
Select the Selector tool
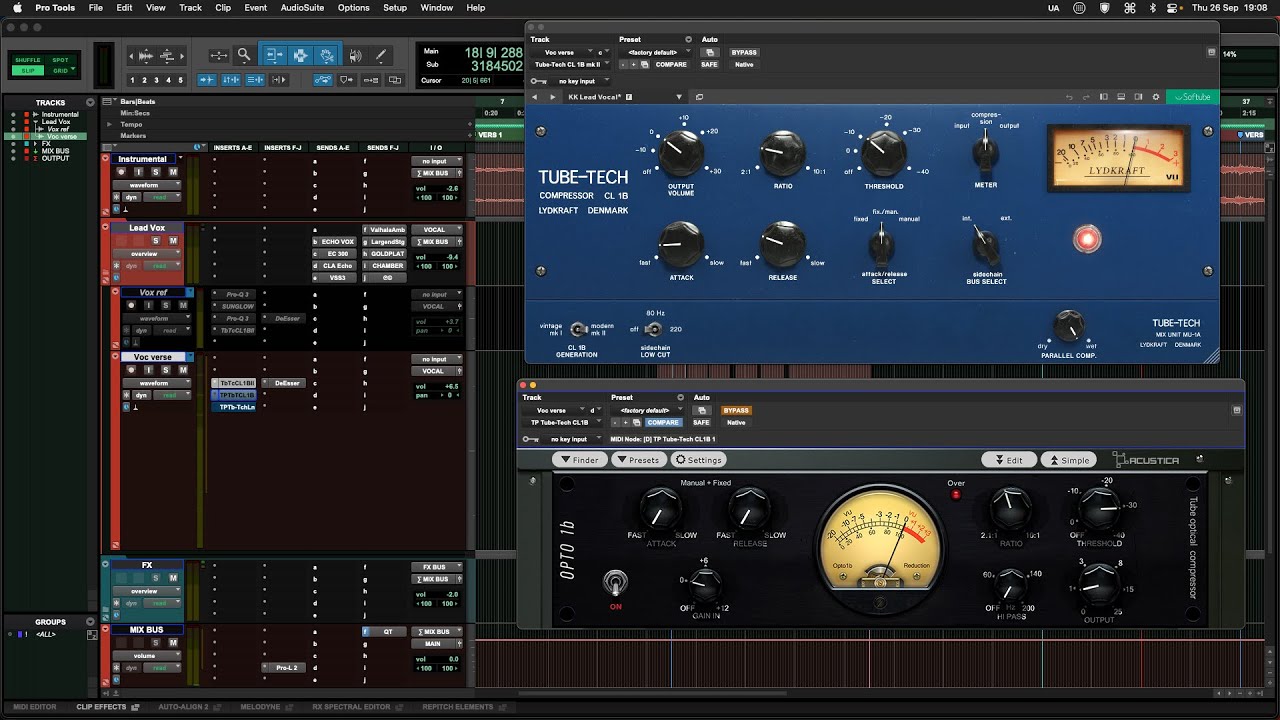click(x=300, y=56)
